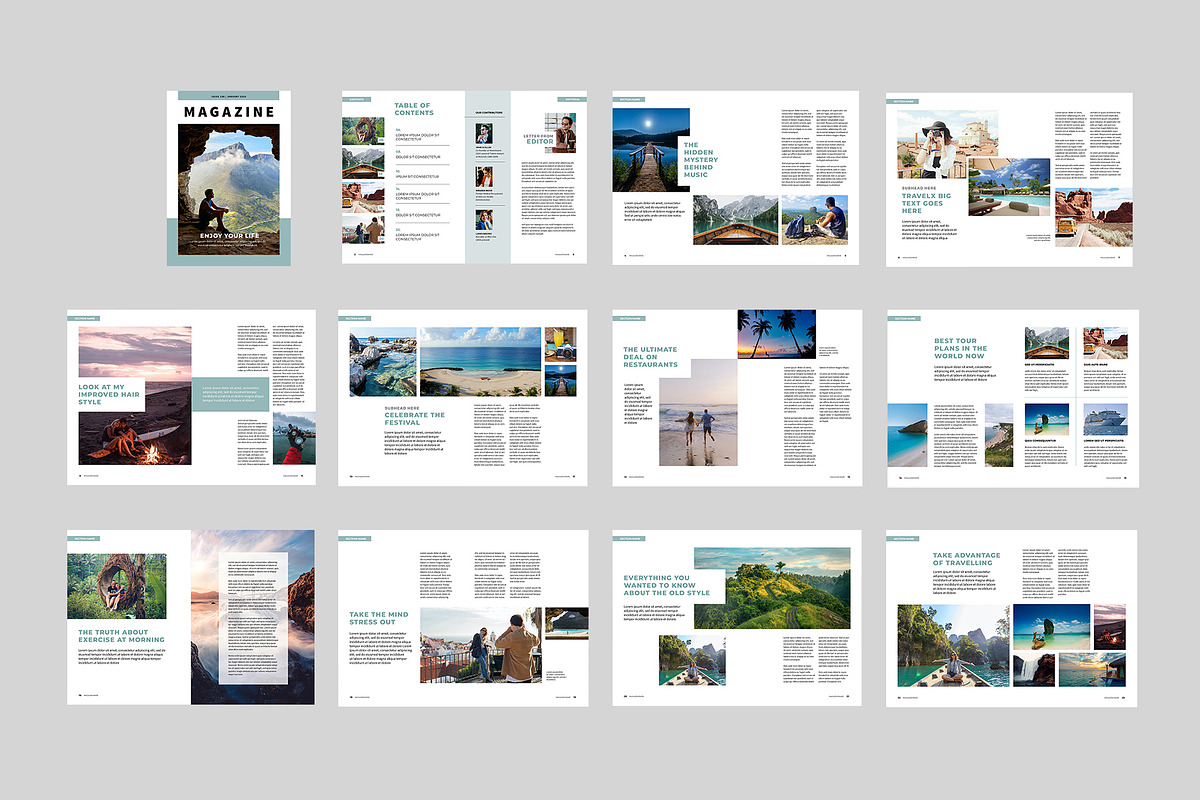Select turquoise sea with rock photo in Tour Plans

click(909, 435)
